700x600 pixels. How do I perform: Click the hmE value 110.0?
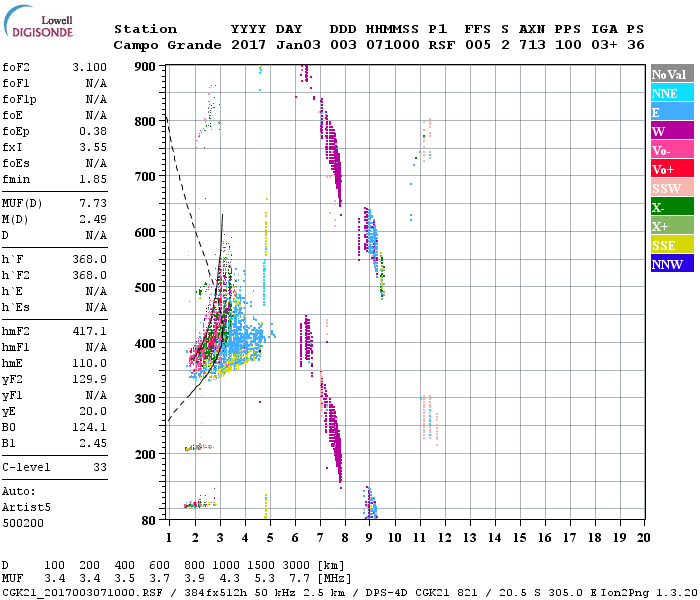[x=89, y=364]
